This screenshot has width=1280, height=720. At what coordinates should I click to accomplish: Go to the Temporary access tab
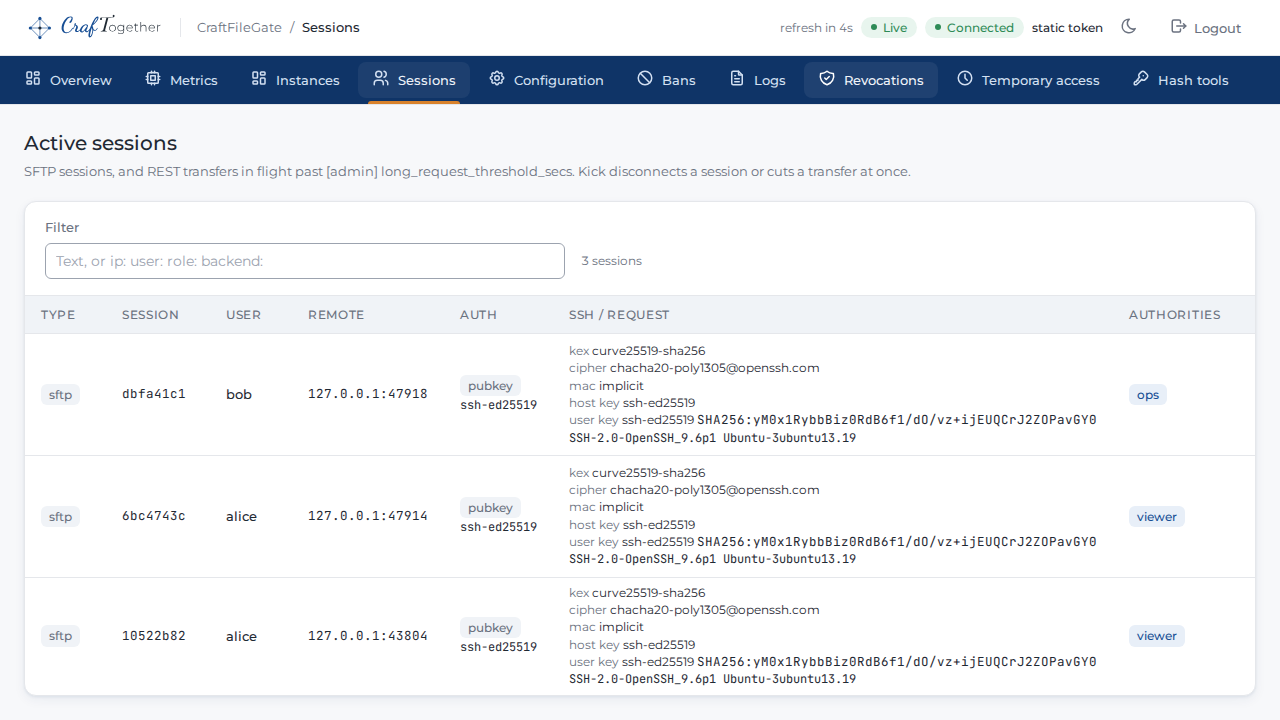1028,80
